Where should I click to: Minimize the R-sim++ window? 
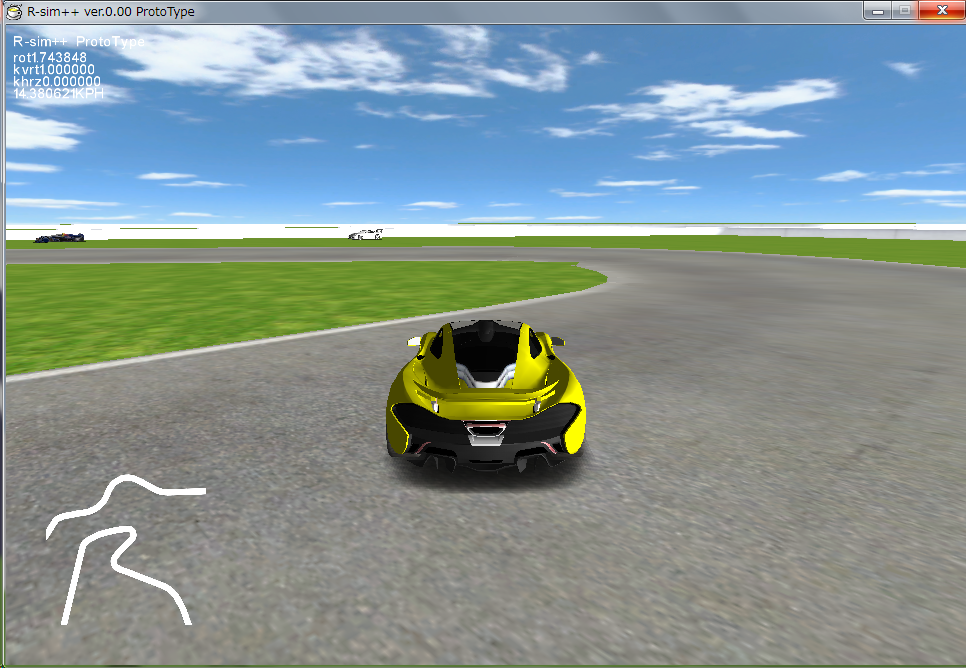[880, 11]
